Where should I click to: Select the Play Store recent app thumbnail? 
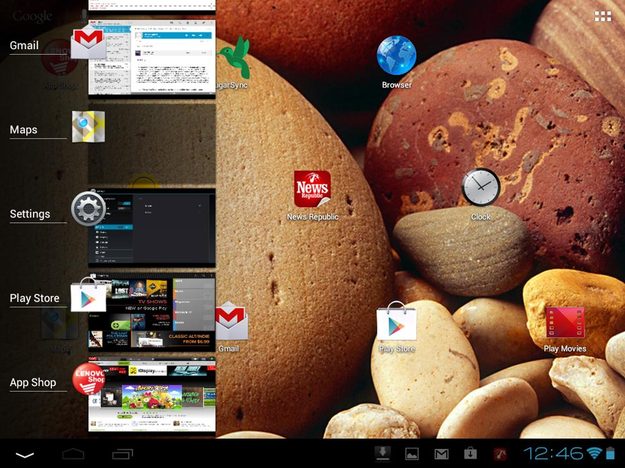coord(152,312)
